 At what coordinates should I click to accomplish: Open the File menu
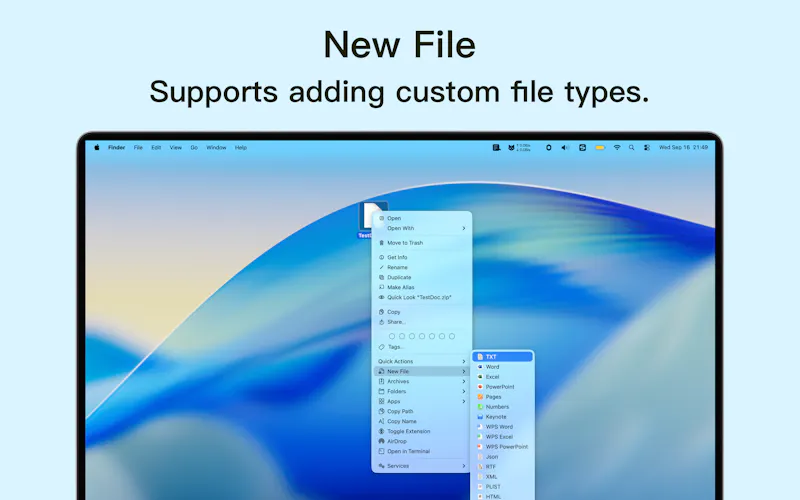coord(138,147)
